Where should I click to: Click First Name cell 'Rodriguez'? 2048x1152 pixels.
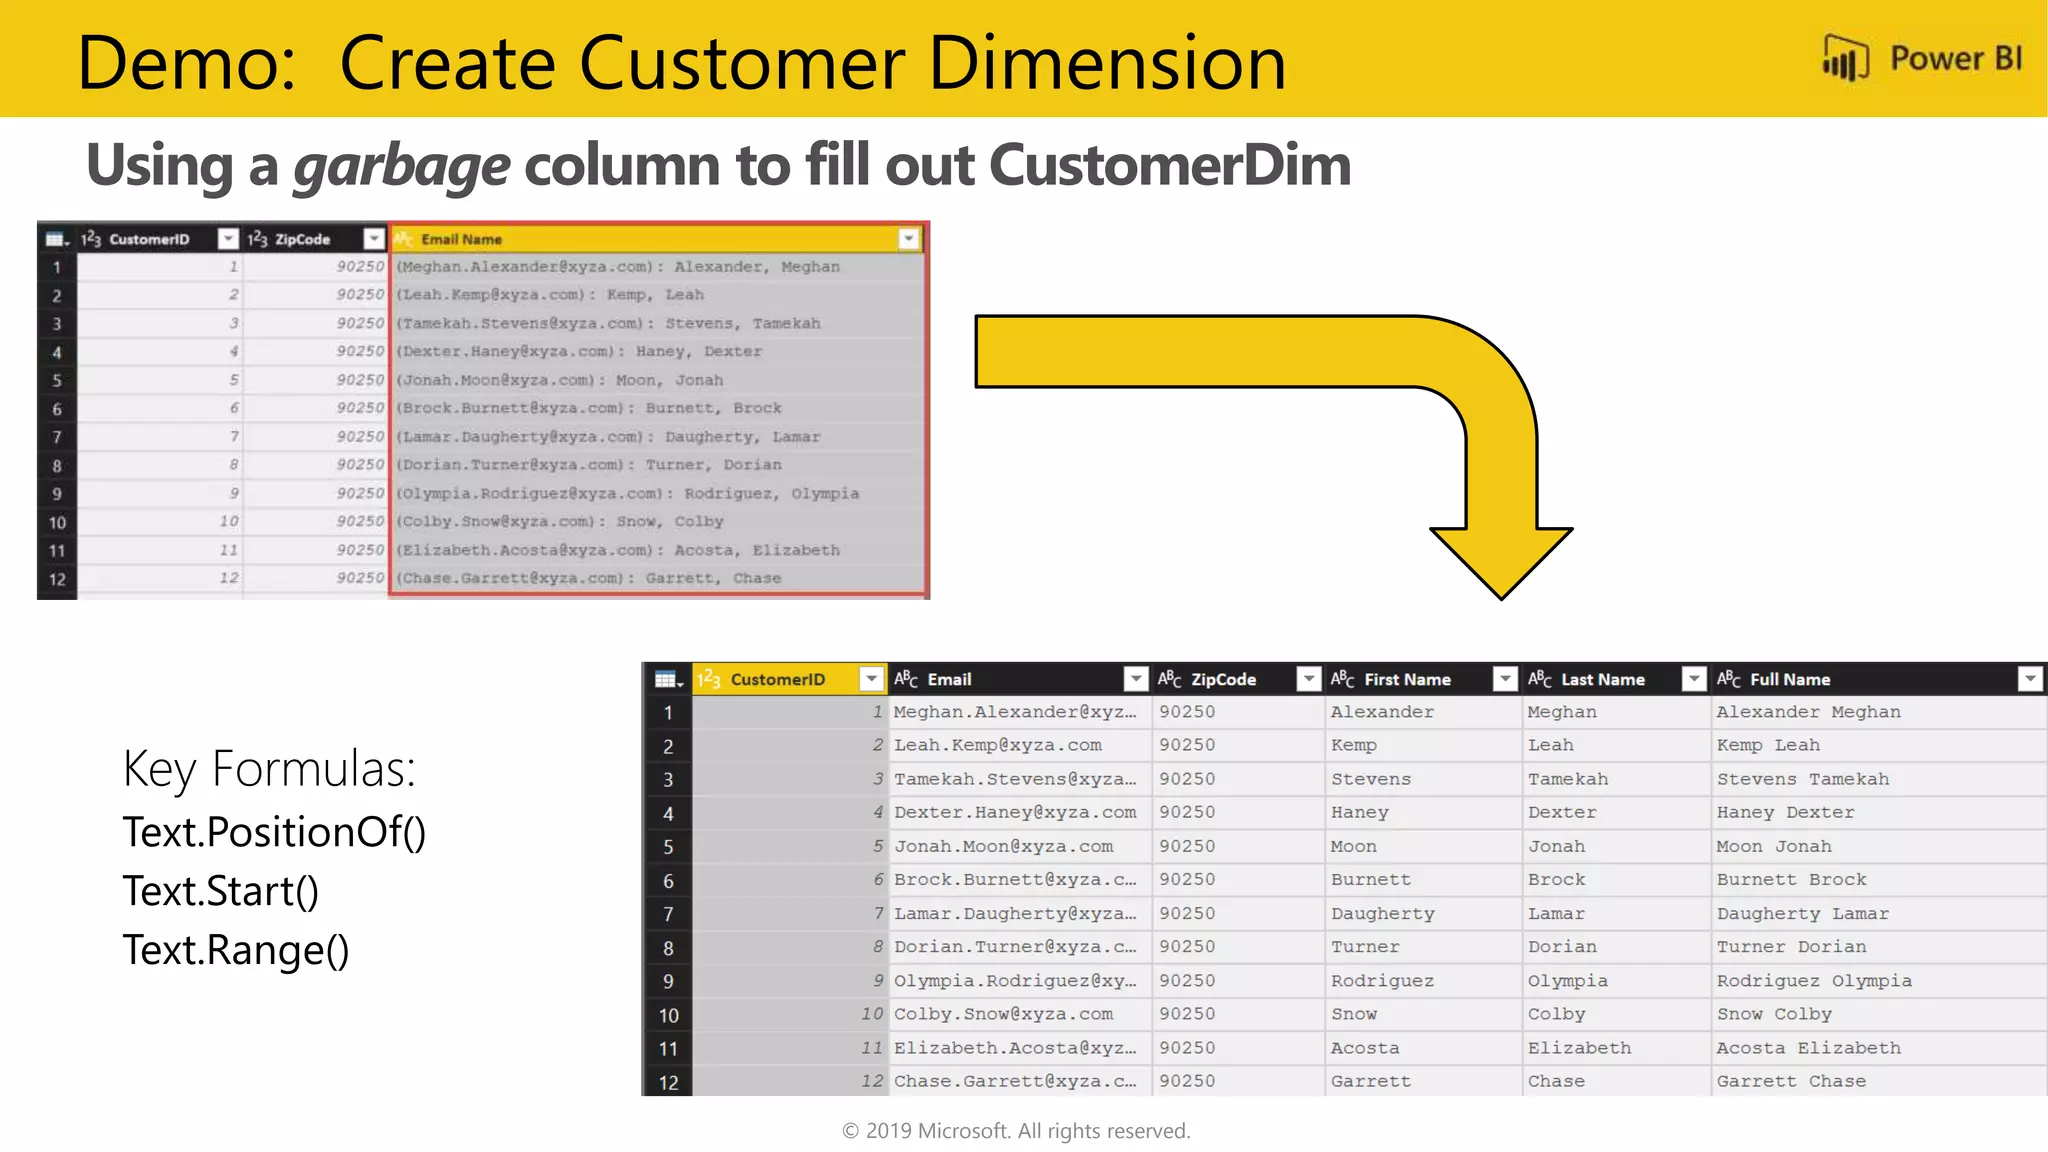tap(1422, 981)
